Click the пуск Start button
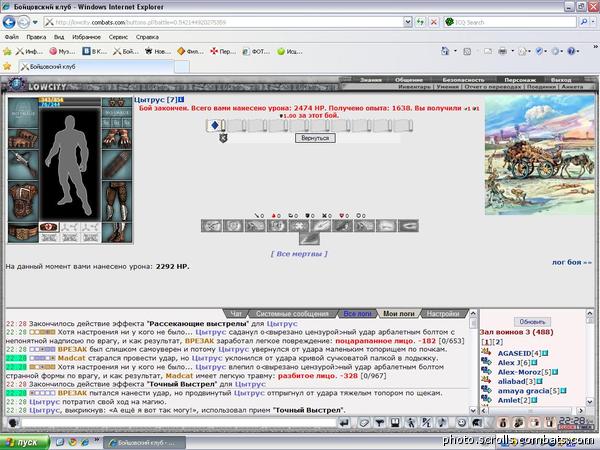 tap(25, 442)
